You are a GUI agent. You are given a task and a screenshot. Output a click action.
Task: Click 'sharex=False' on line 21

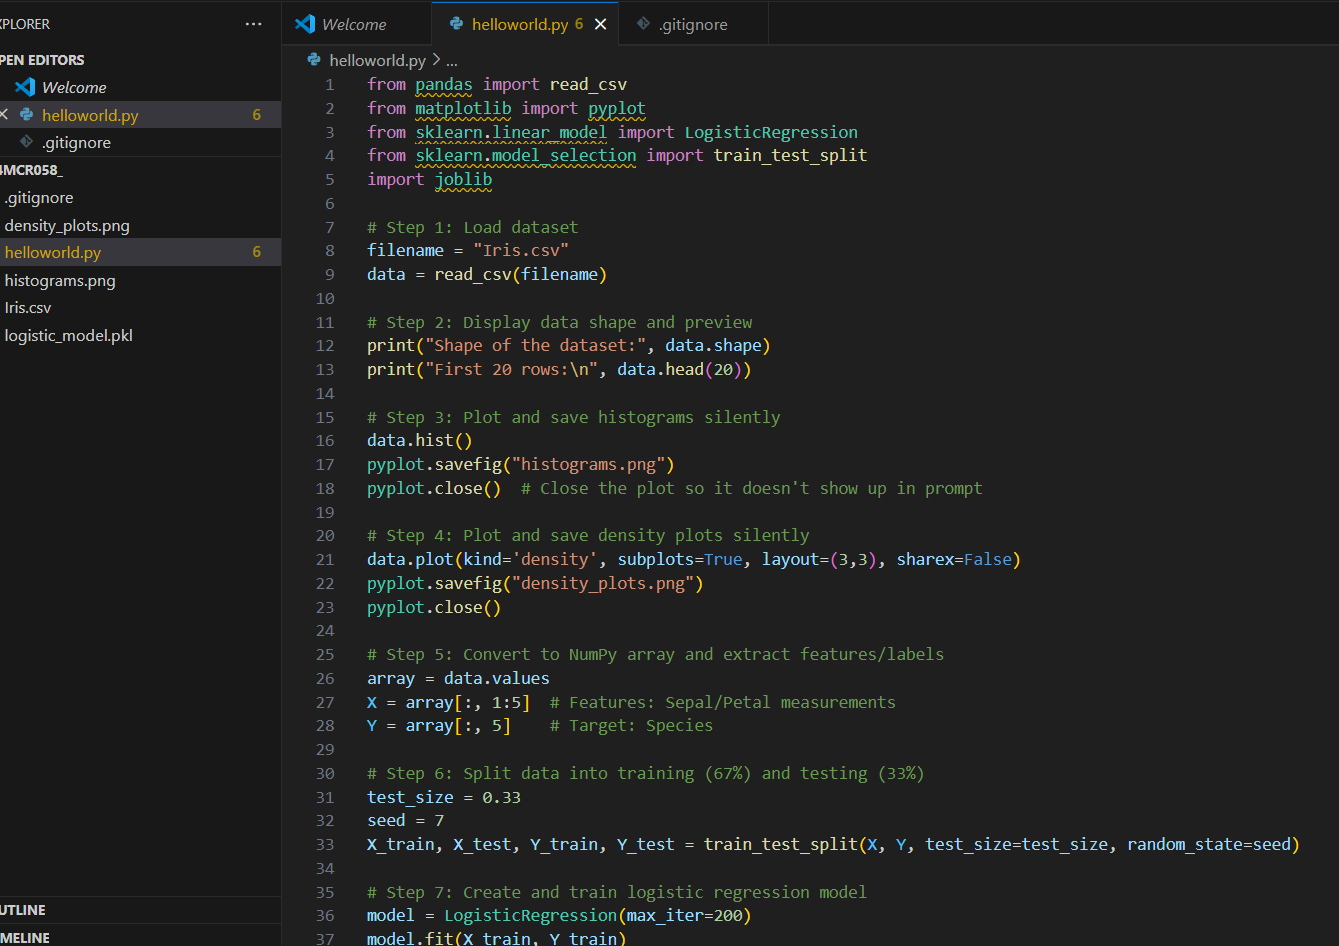(x=954, y=560)
